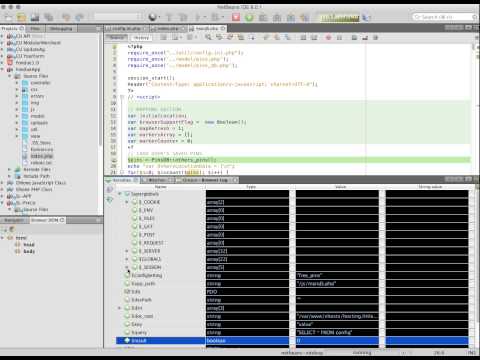Image resolution: width=480 pixels, height=360 pixels.
Task: Select Chrome PHP Class project
Action: click(x=34, y=189)
